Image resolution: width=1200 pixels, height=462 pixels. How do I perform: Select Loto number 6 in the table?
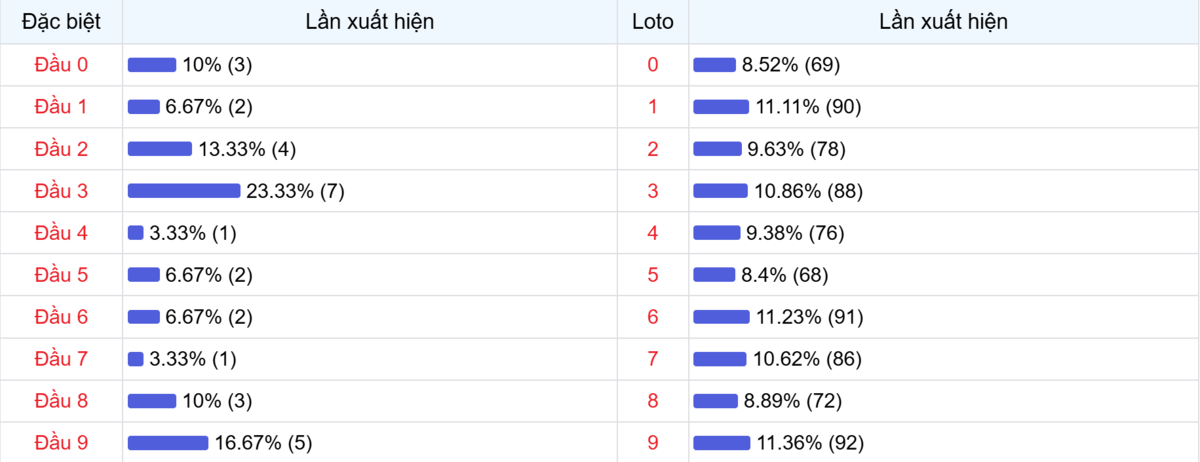click(653, 317)
